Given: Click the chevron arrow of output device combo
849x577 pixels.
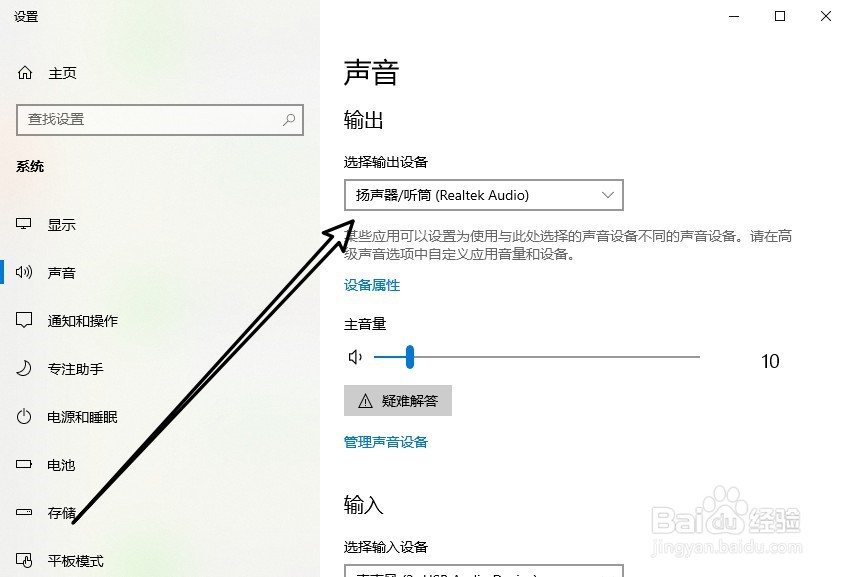Looking at the screenshot, I should (608, 195).
